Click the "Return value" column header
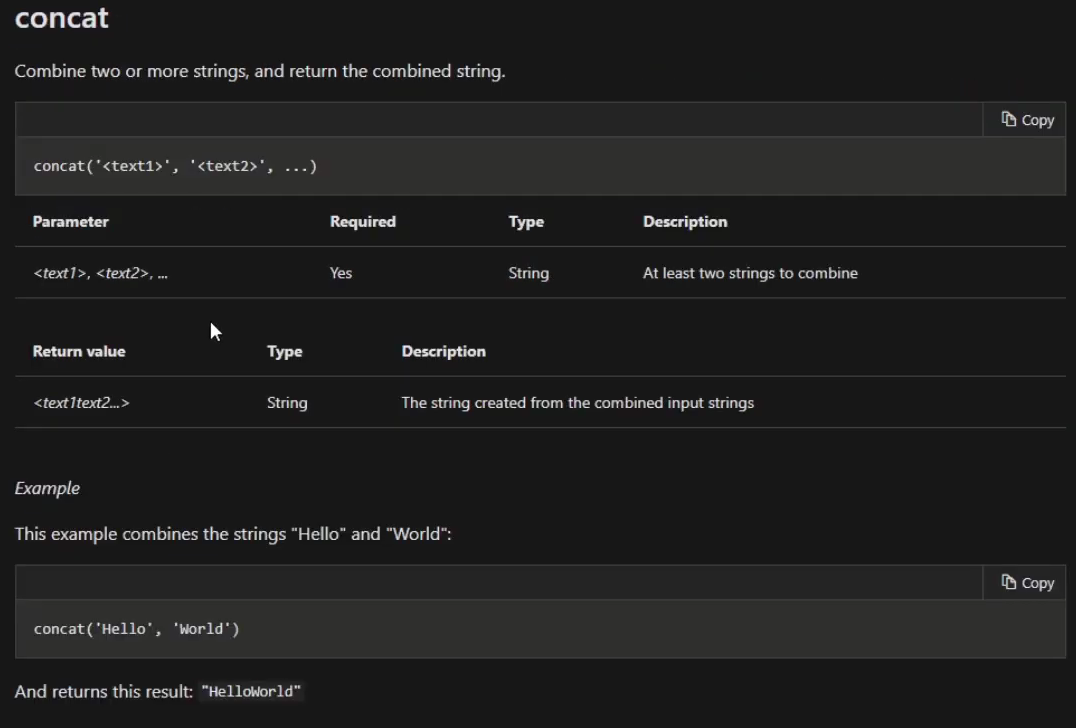 (x=79, y=351)
